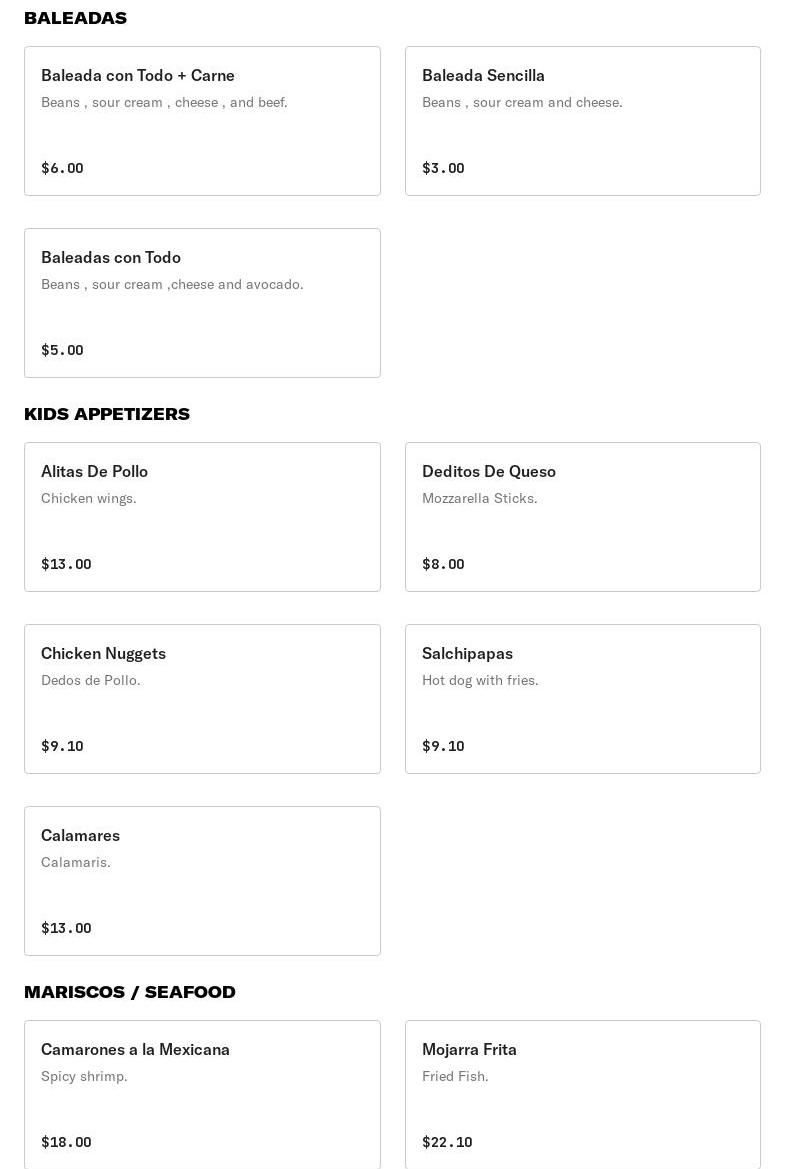This screenshot has height=1169, width=785.
Task: Open Camarones a la Mexicana item
Action: [x=202, y=1094]
